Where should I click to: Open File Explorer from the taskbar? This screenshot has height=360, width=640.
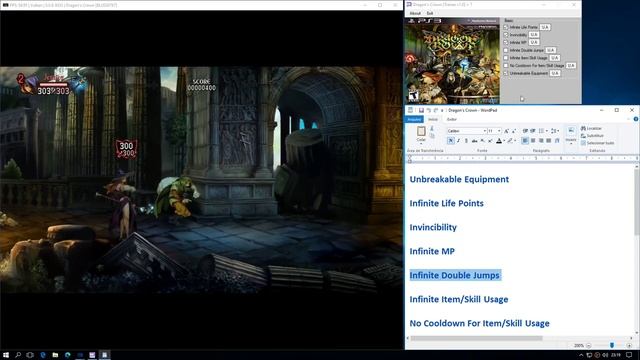click(55, 355)
